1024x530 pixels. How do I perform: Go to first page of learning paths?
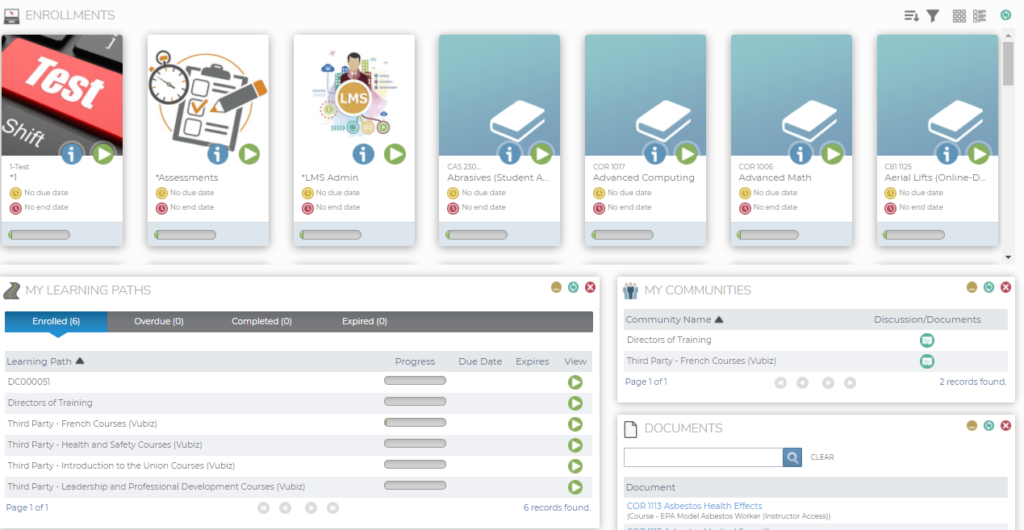[263, 508]
